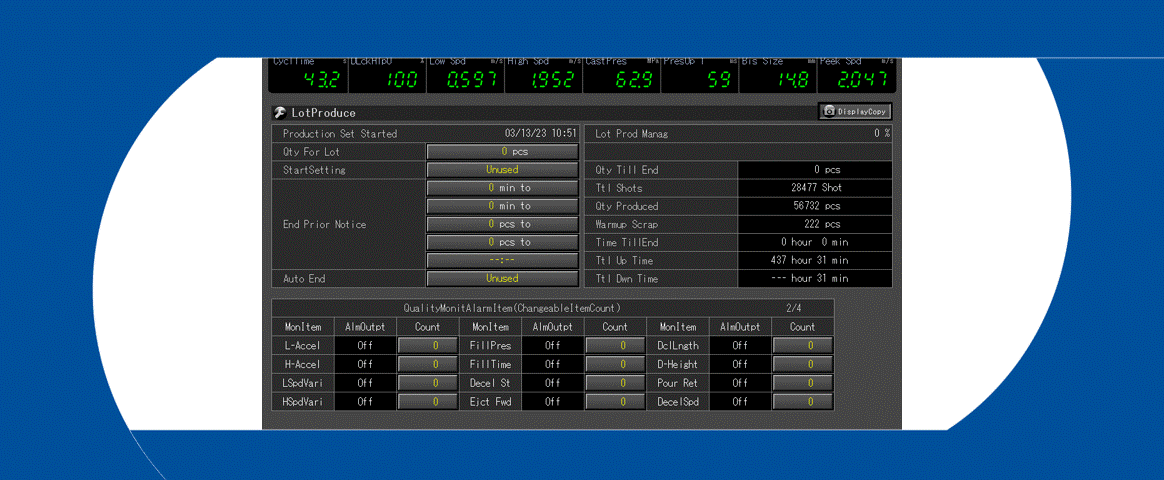Click the FillPres AlmOutpt Off cell
This screenshot has width=1164, height=480.
(x=552, y=345)
